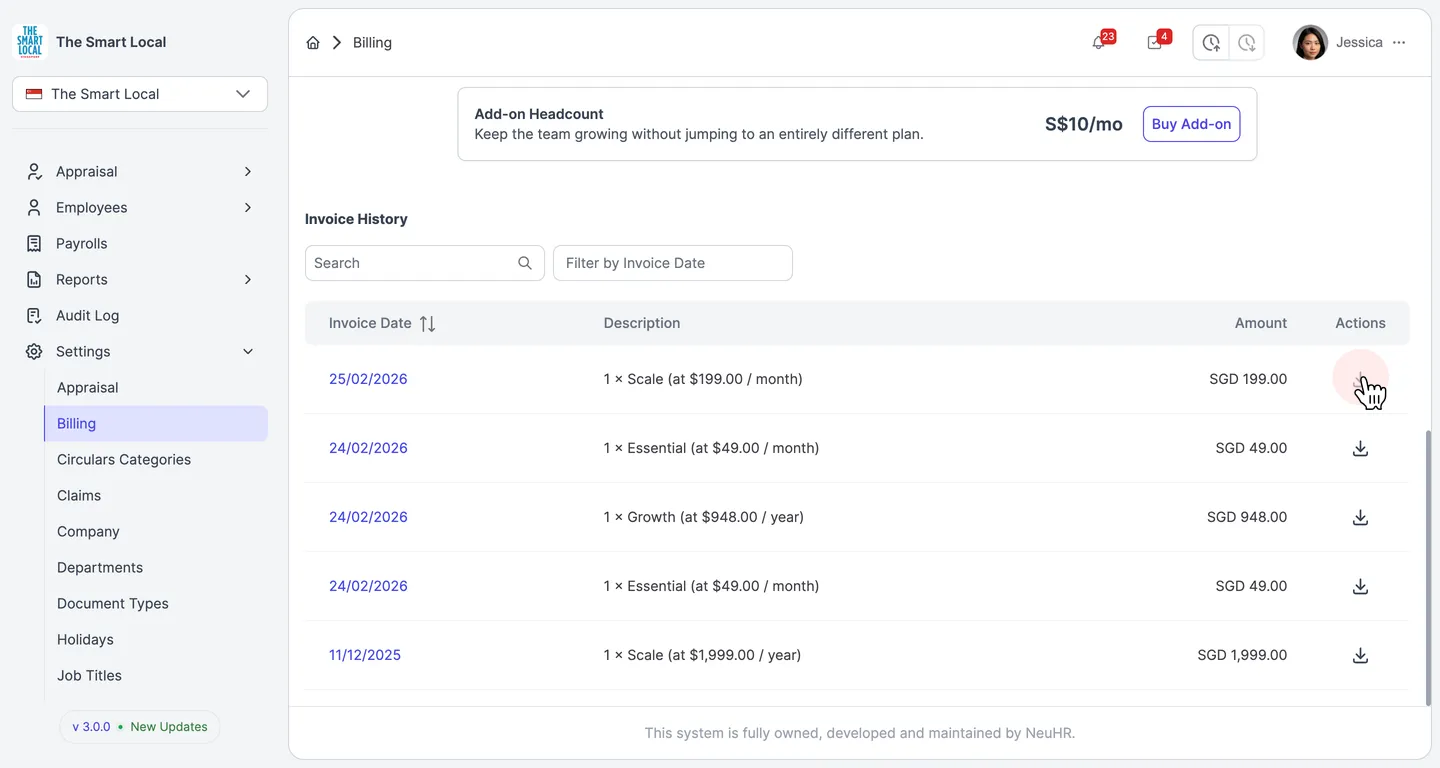The image size is (1440, 768).
Task: Click the SGD 1,999.00 amount
Action: click(x=1242, y=655)
